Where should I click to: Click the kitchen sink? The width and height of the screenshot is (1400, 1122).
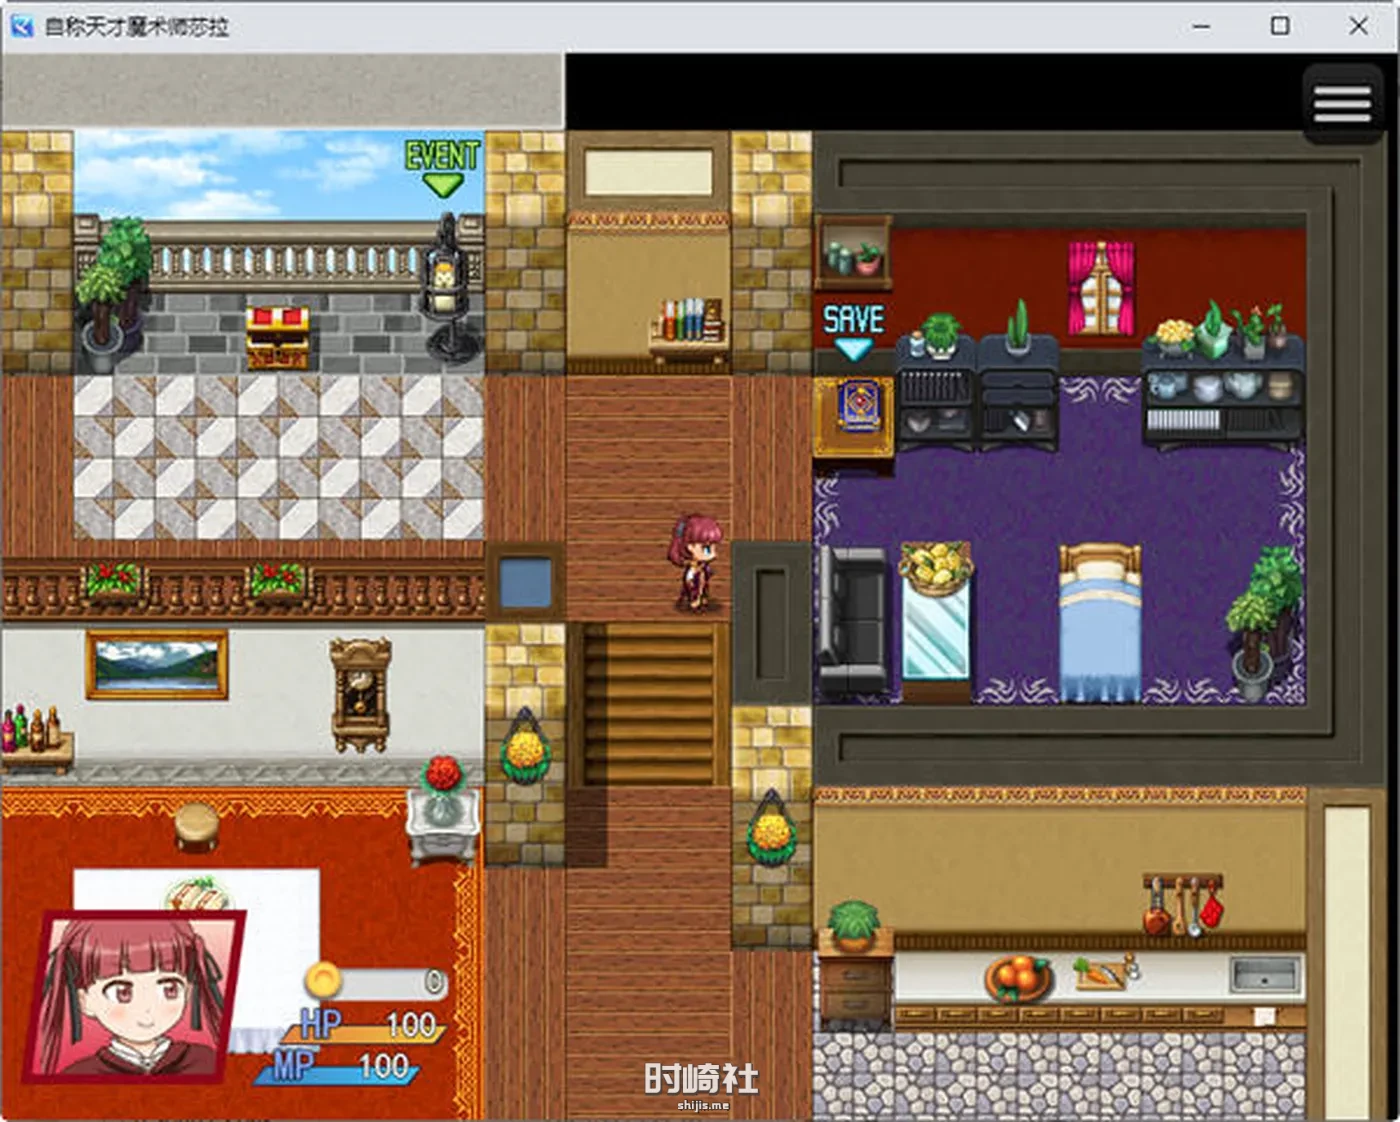[x=1265, y=974]
